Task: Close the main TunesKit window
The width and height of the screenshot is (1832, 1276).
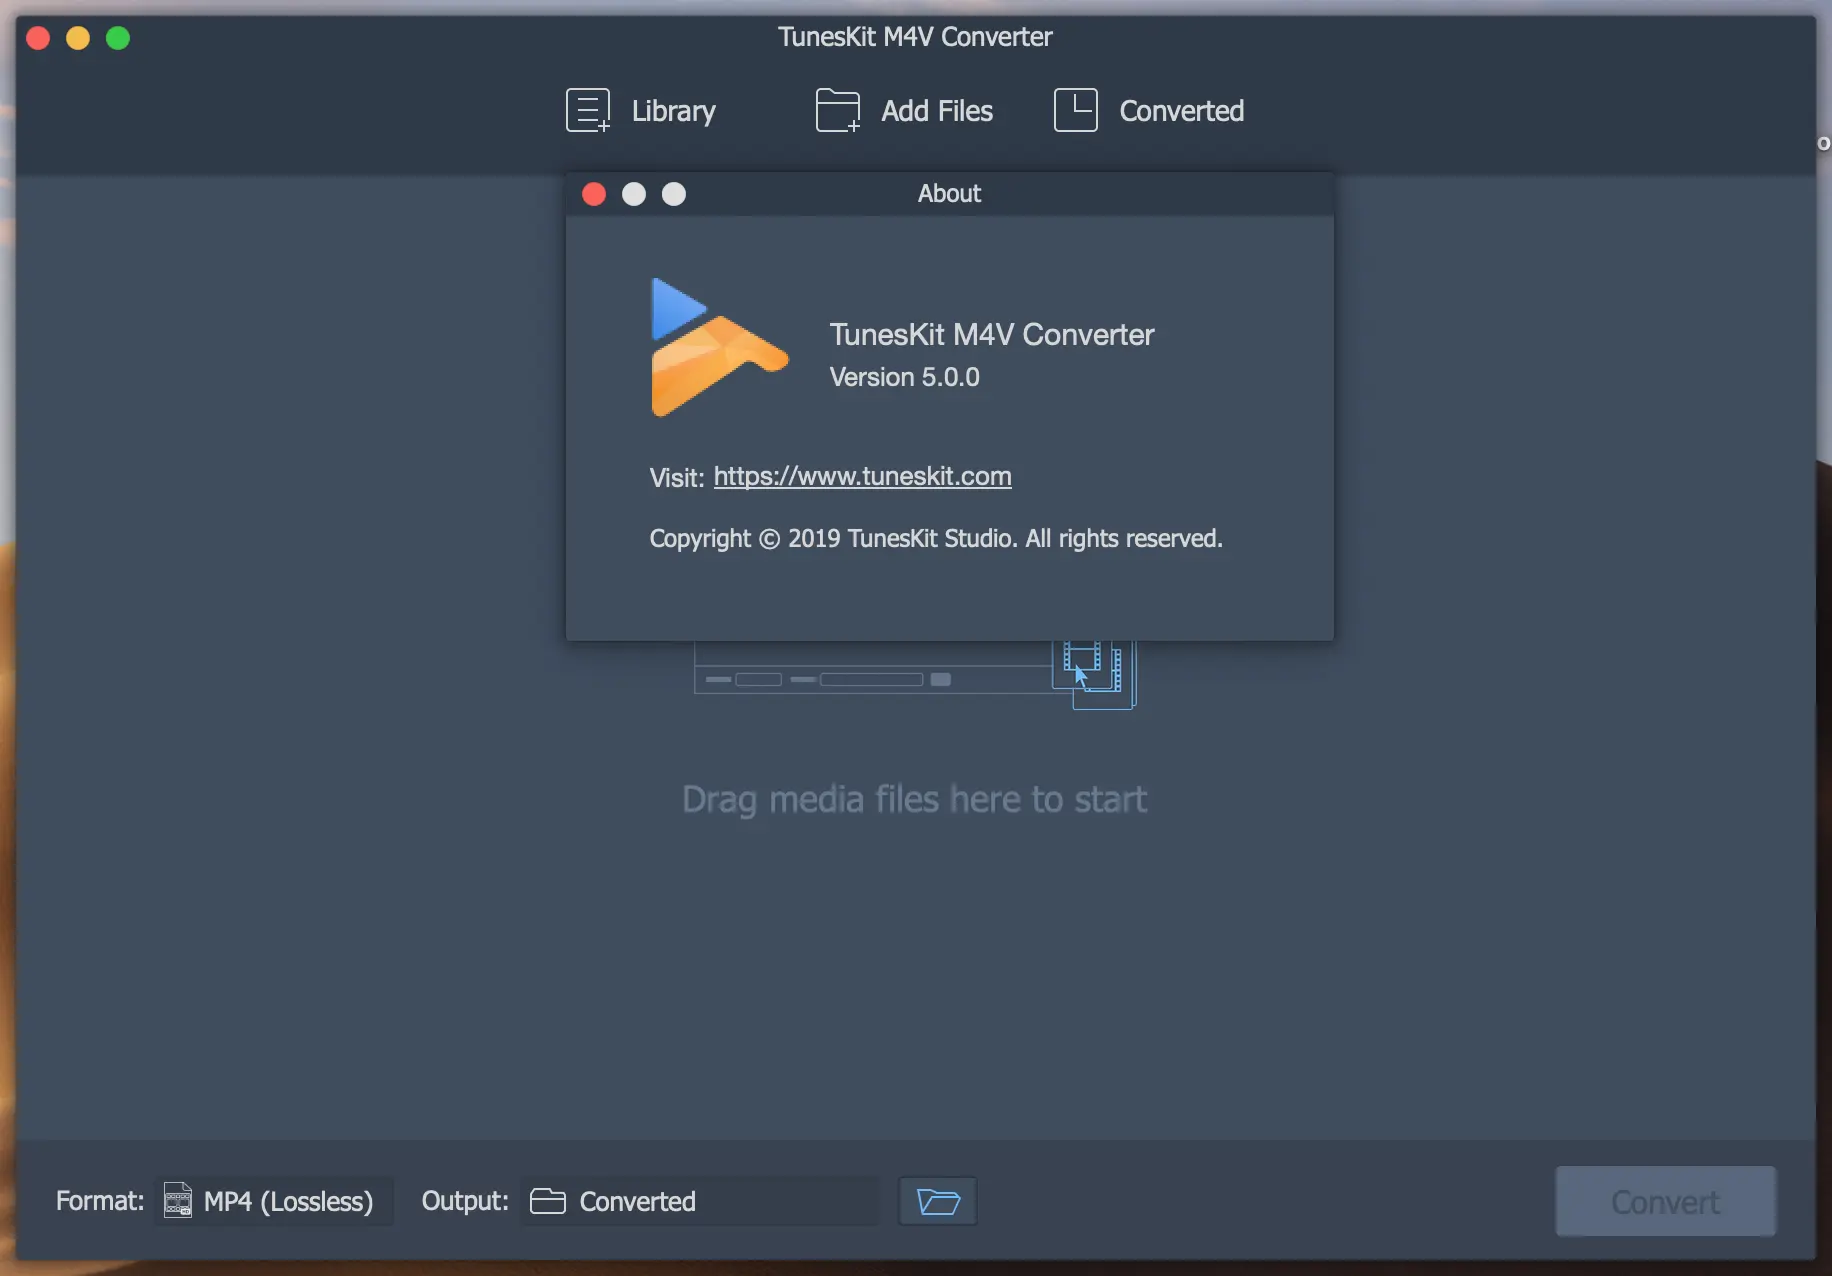Action: (38, 38)
